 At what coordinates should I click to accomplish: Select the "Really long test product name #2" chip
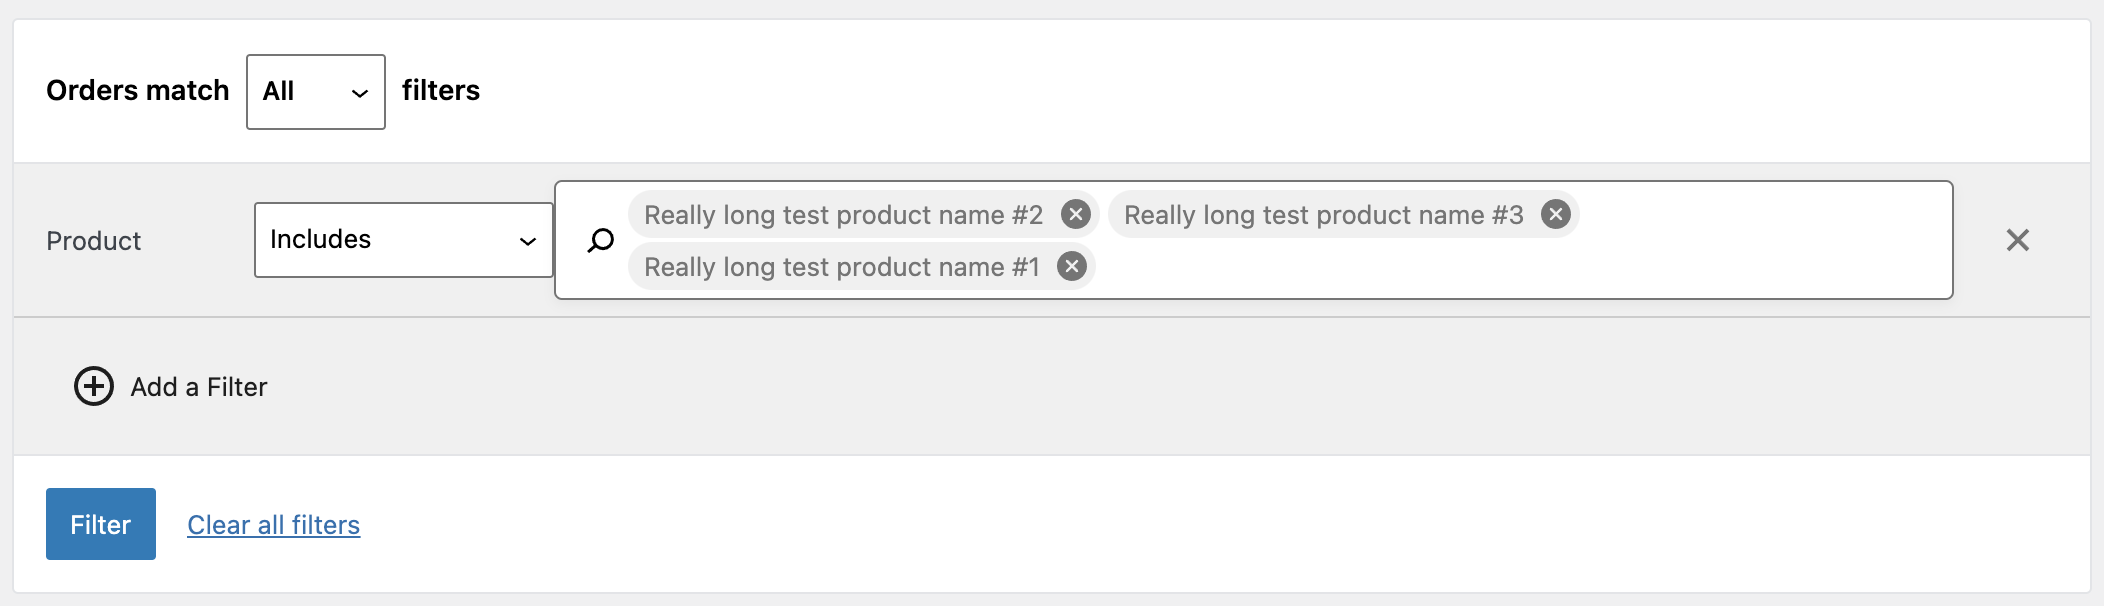[845, 213]
